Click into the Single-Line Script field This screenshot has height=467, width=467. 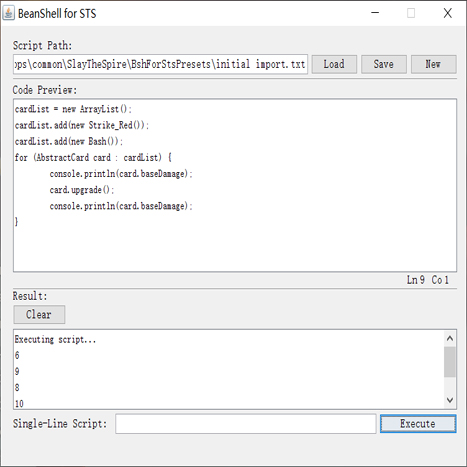click(246, 424)
